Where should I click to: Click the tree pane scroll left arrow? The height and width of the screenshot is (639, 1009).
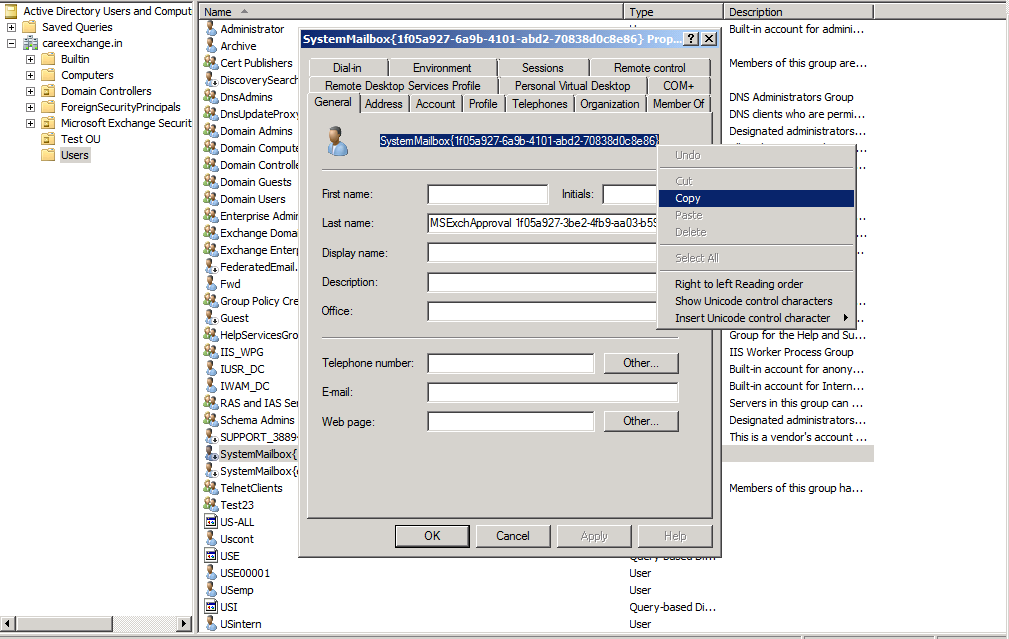tap(8, 623)
